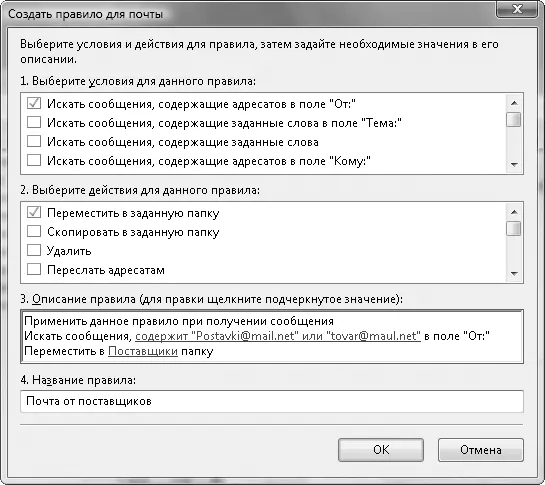The width and height of the screenshot is (545, 485).
Task: Edit the underlined Postavki@mail.net addresses value
Action: coord(278,336)
